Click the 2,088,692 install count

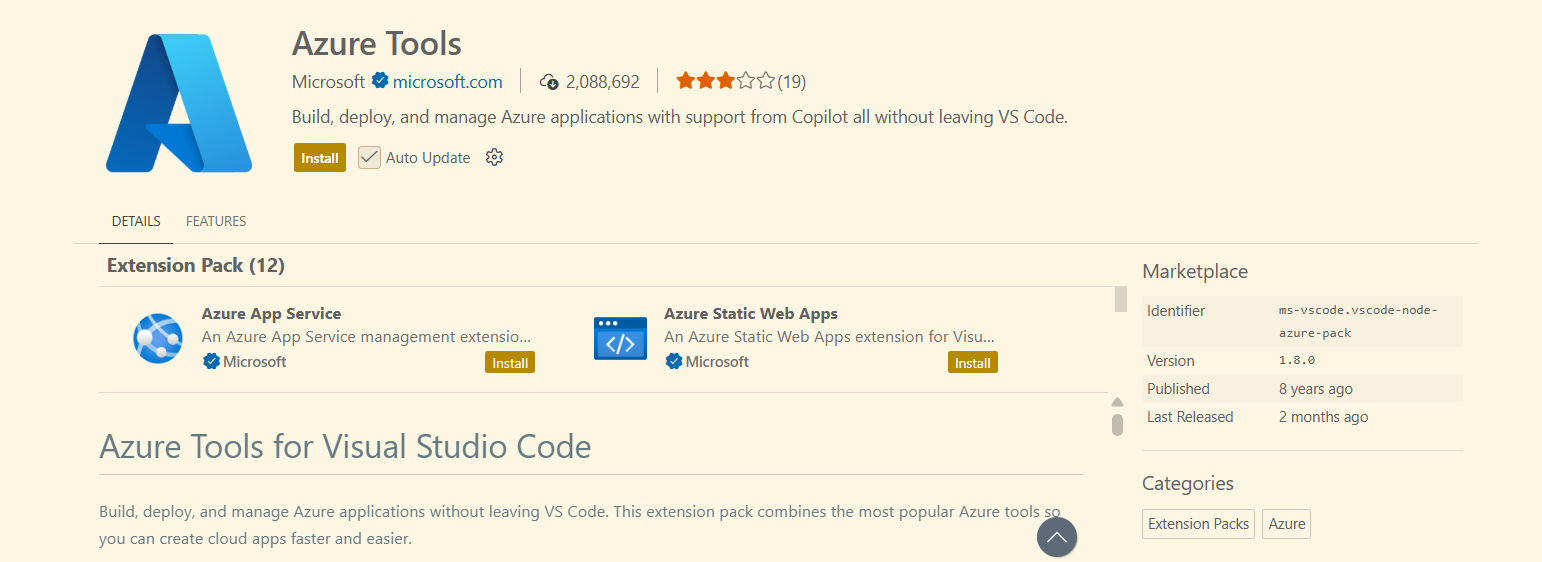point(602,82)
